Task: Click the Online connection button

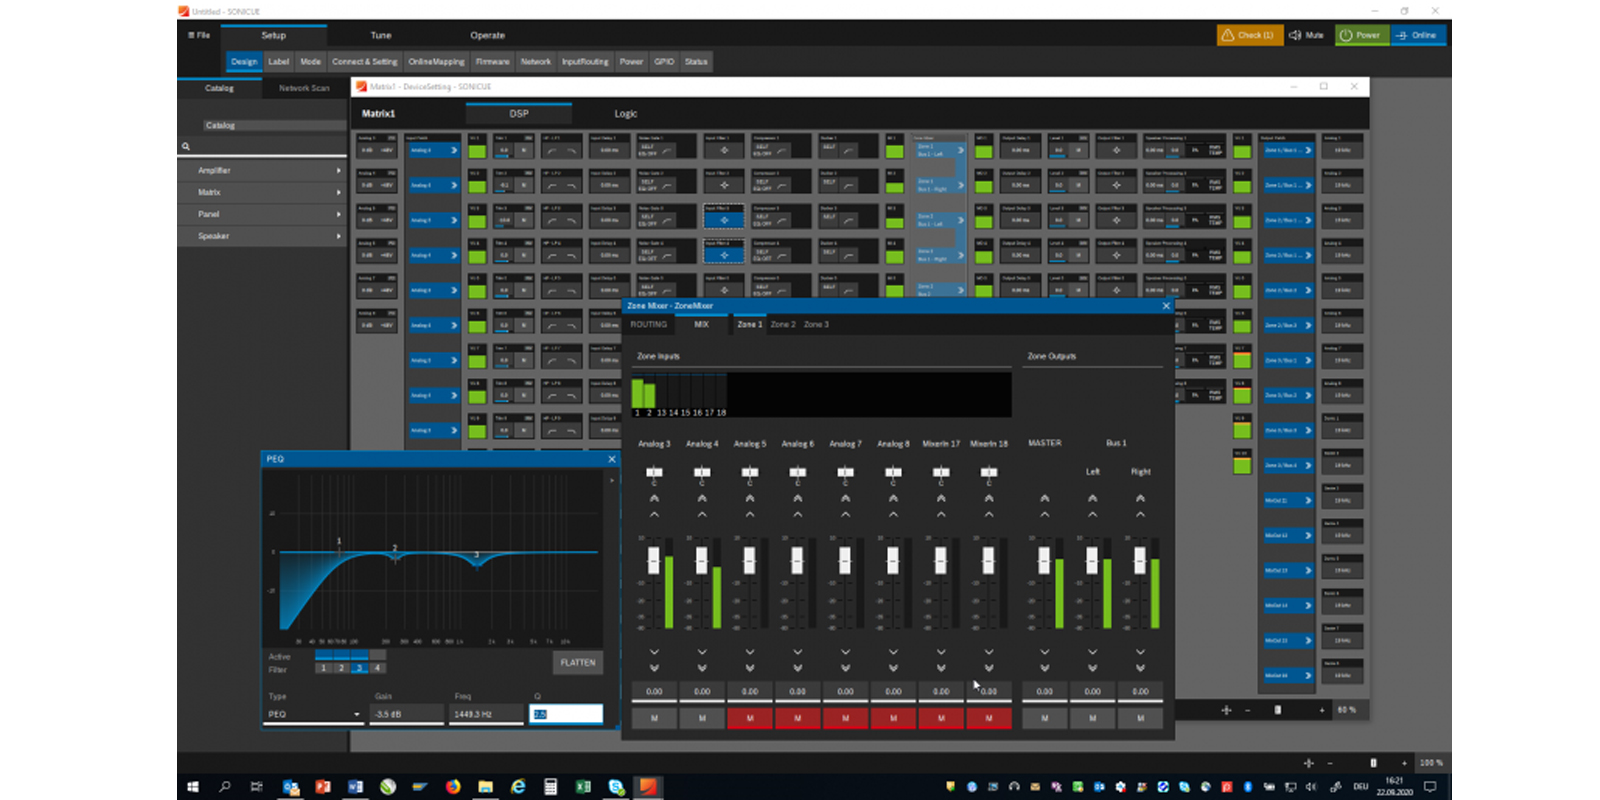Action: pos(1417,35)
